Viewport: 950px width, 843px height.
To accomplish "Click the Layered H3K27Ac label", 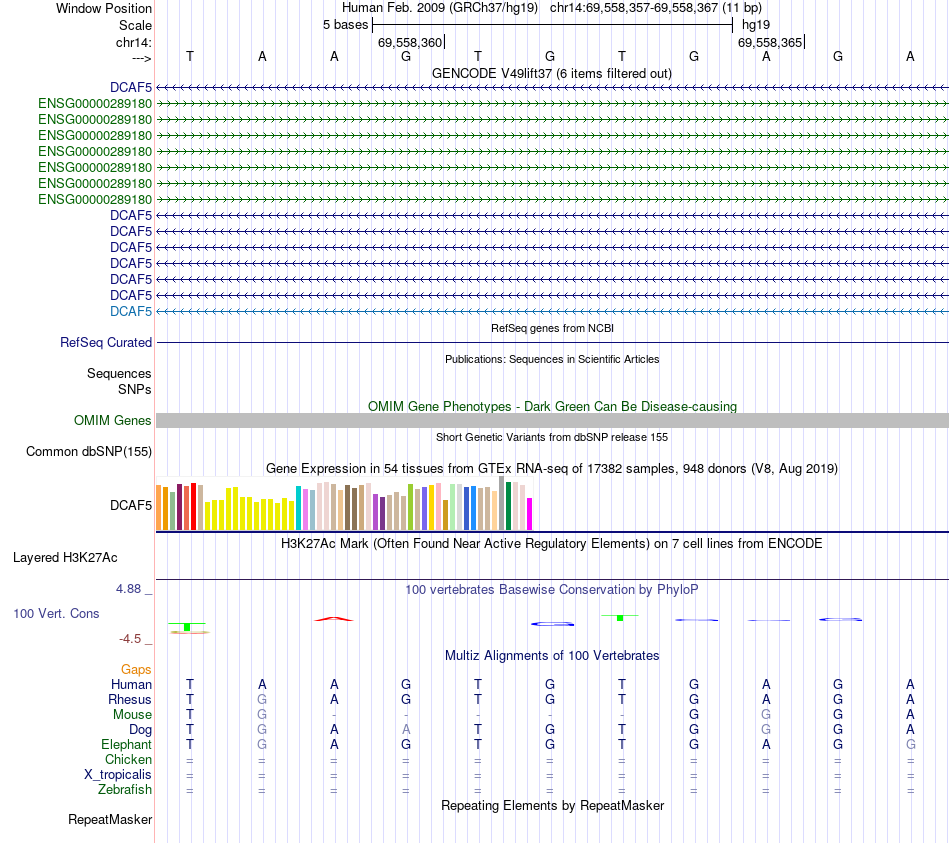I will (x=65, y=558).
